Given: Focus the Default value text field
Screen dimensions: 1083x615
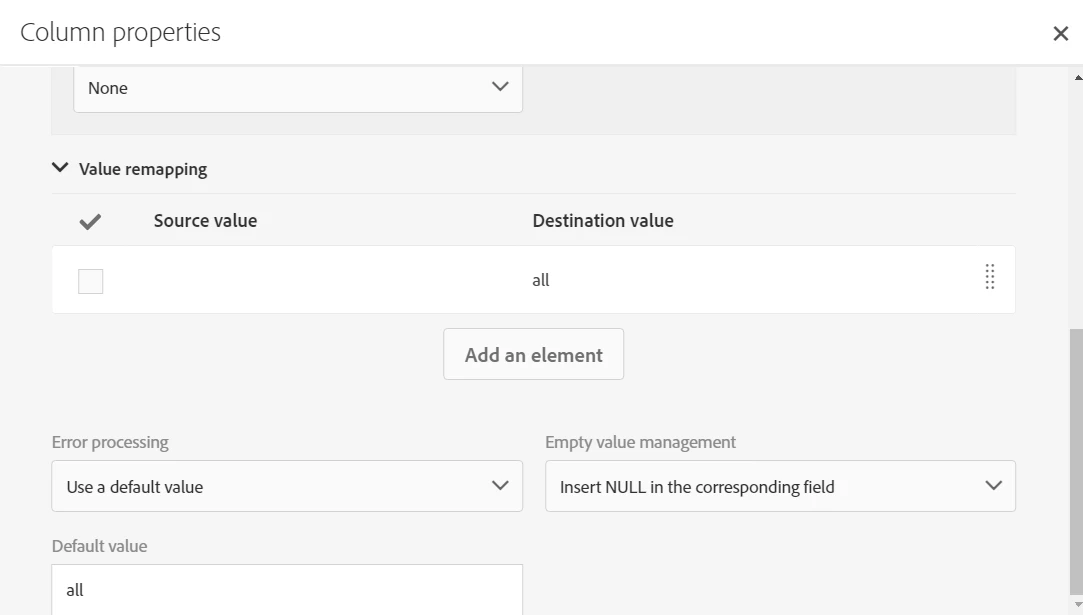Looking at the screenshot, I should click(x=287, y=590).
